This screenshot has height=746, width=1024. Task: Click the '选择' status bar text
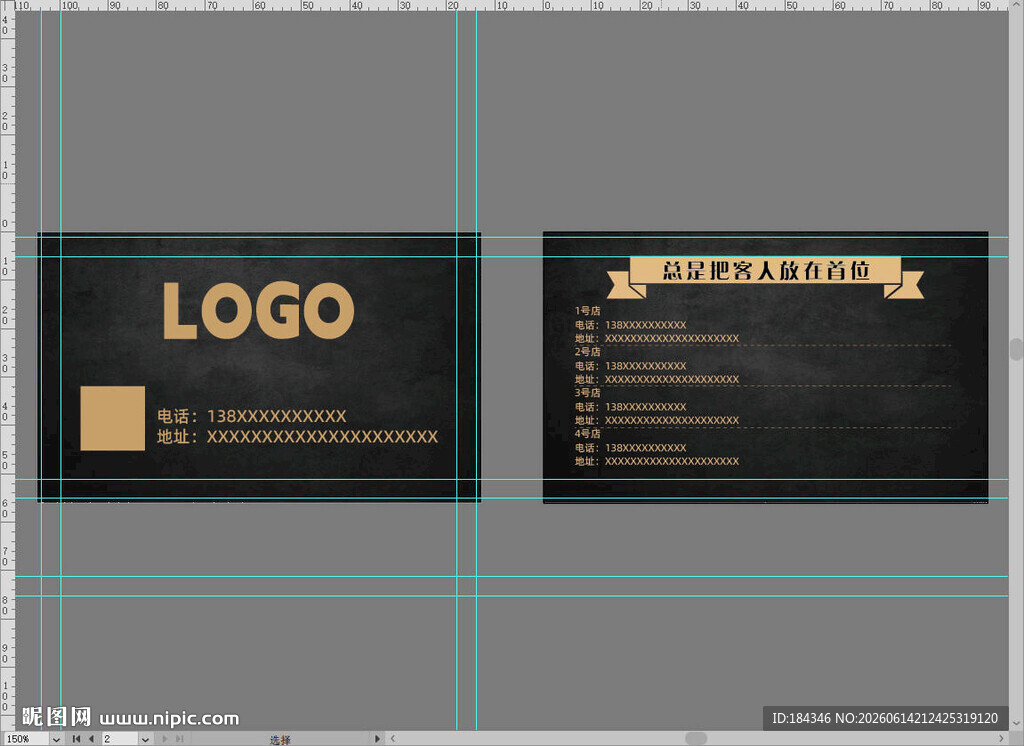(280, 739)
